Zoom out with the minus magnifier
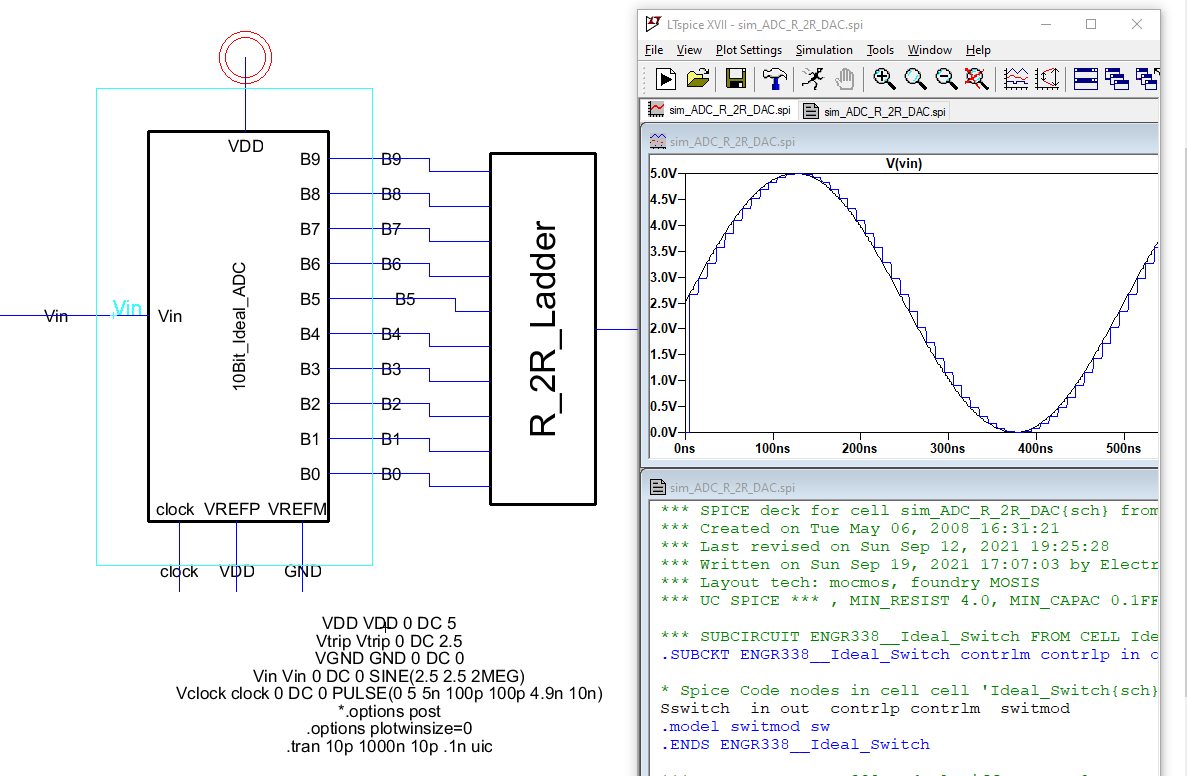Viewport: 1187px width, 776px height. 946,79
